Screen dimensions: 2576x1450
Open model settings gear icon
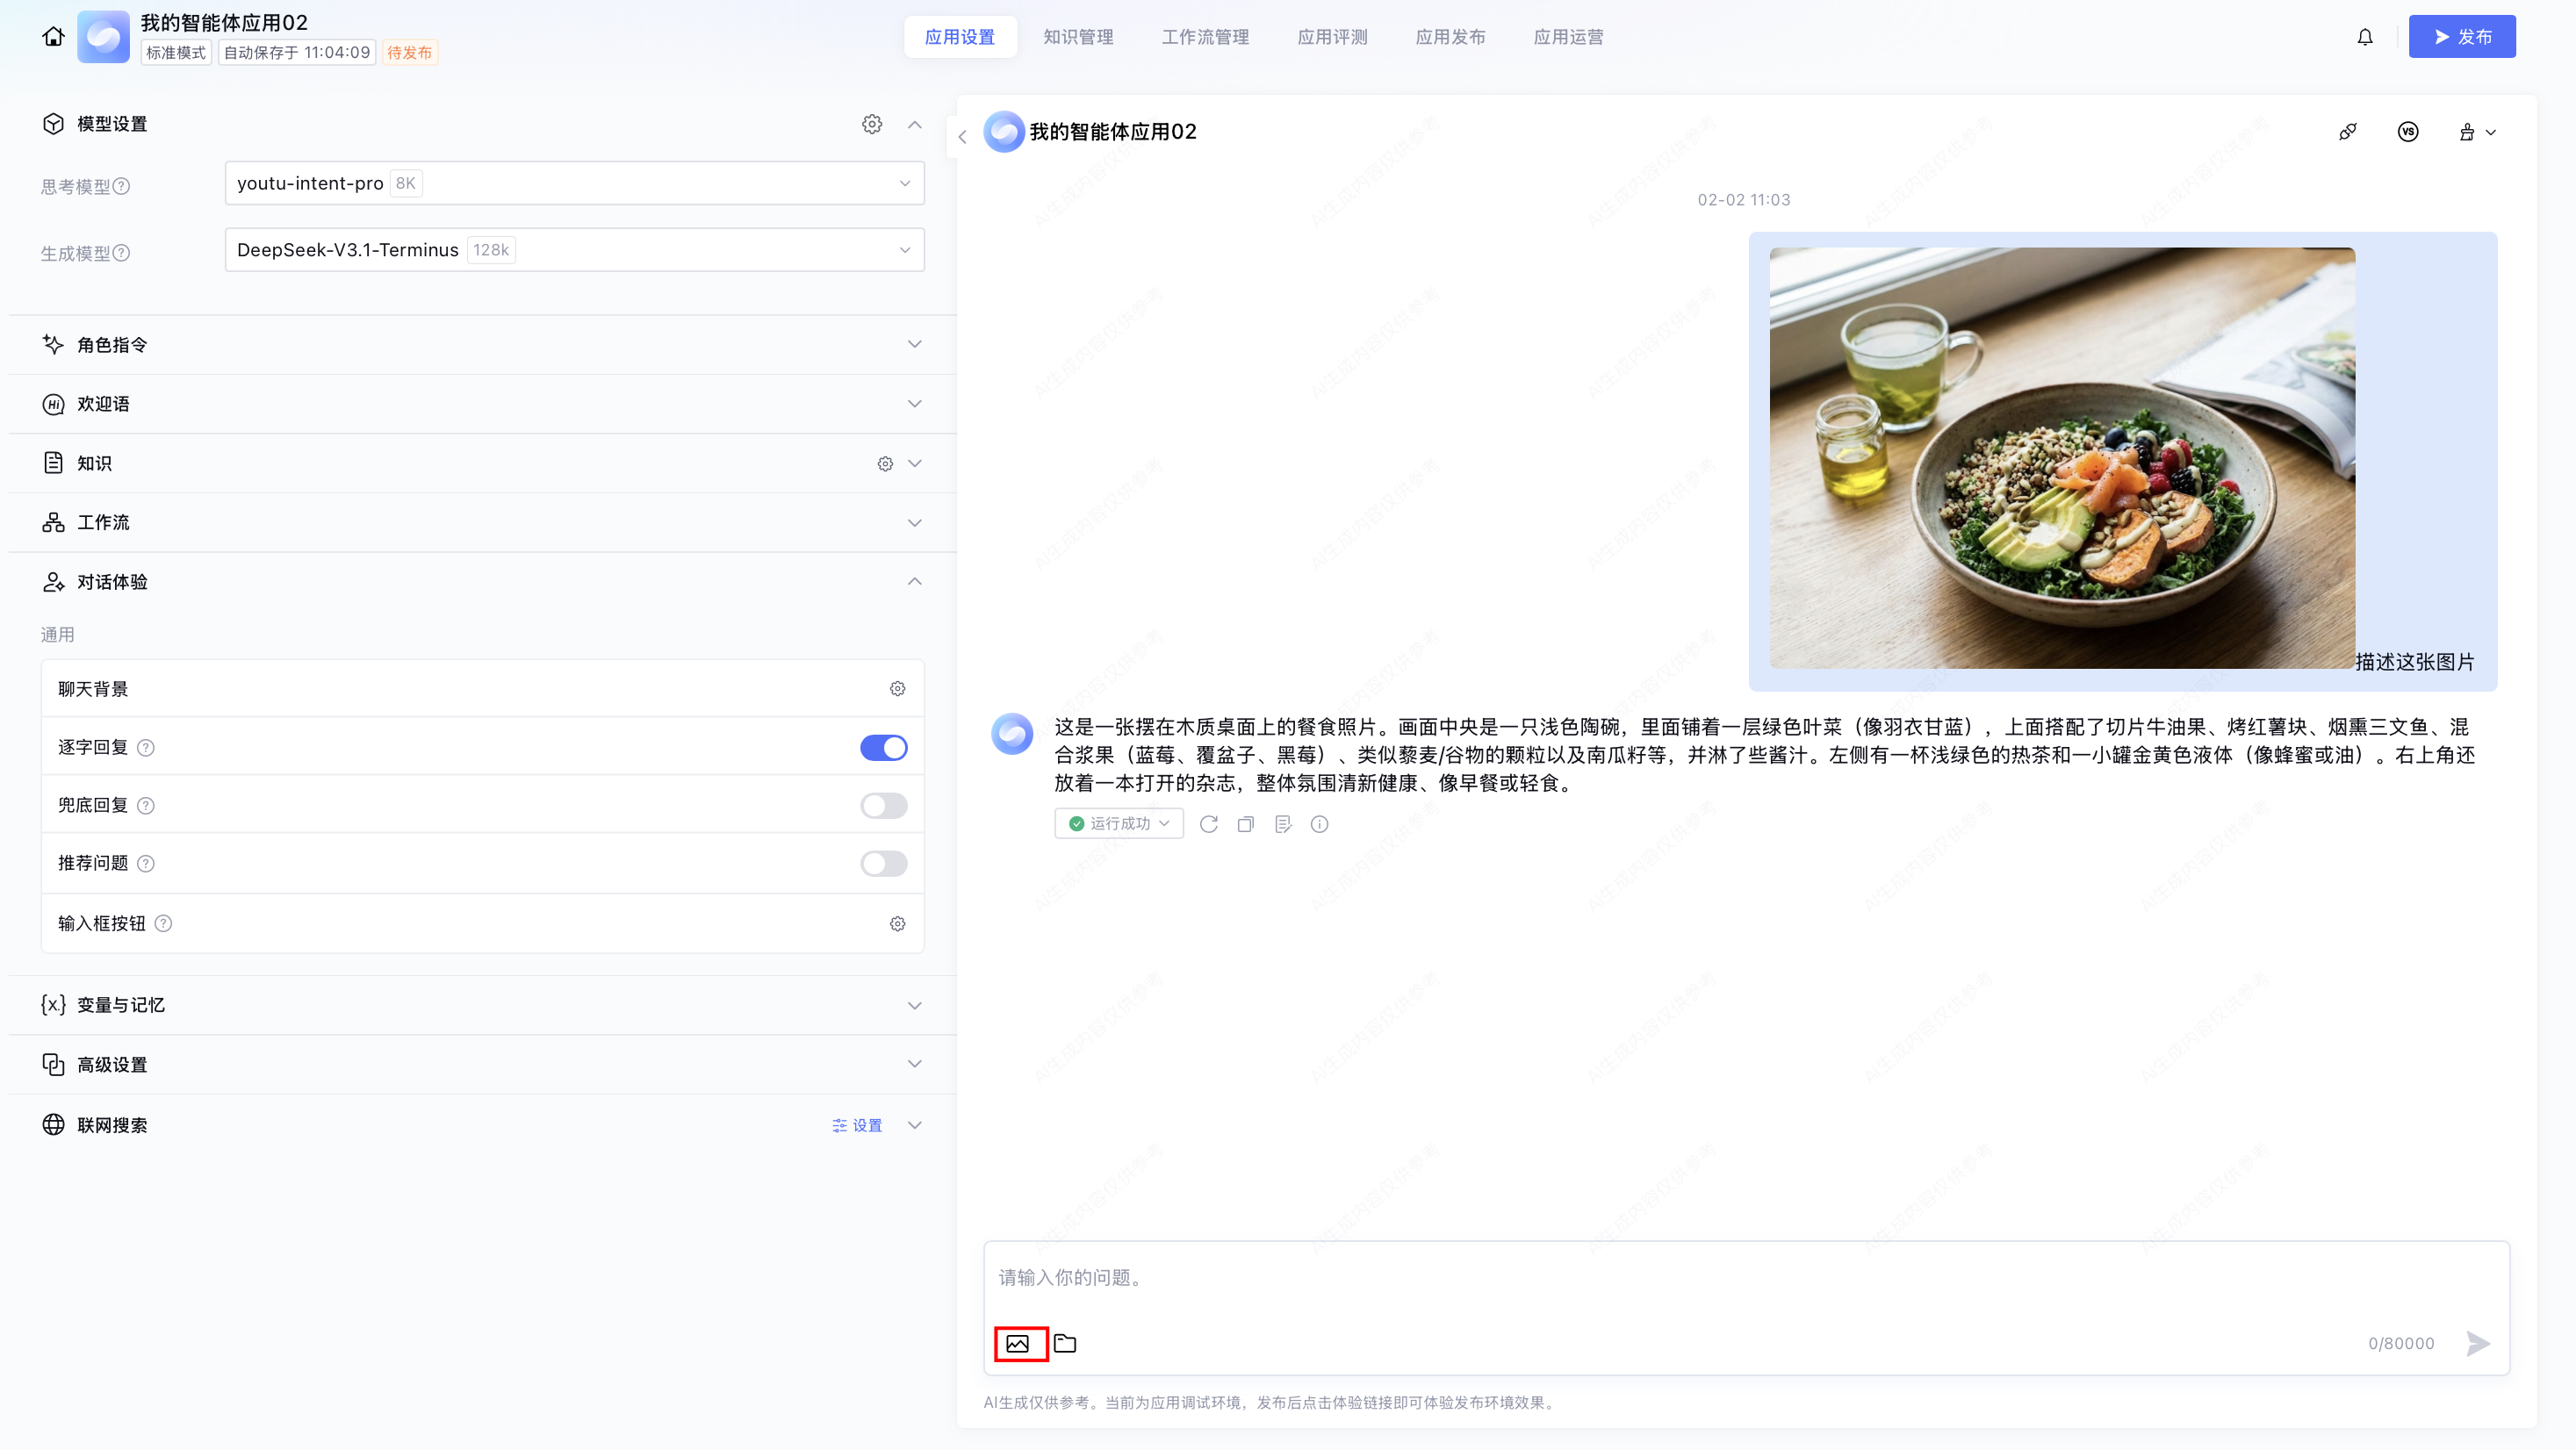(x=871, y=124)
